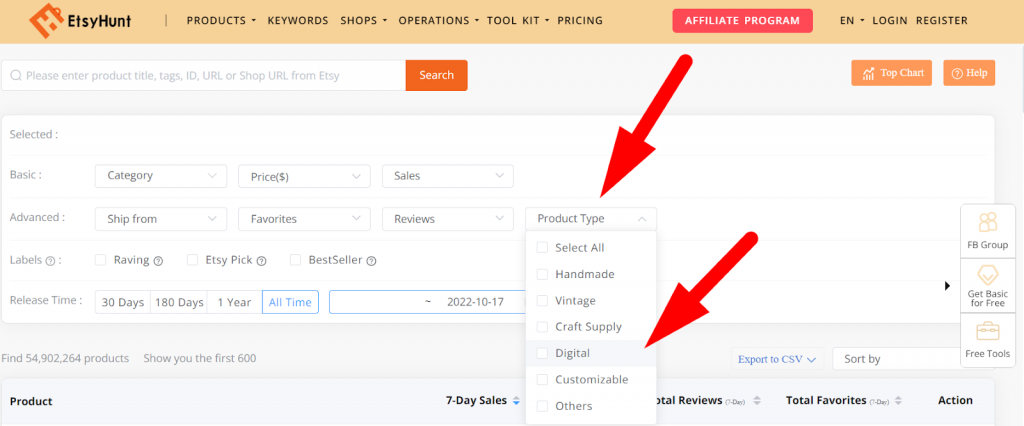1024x426 pixels.
Task: Click the orange Search button
Action: pos(436,75)
